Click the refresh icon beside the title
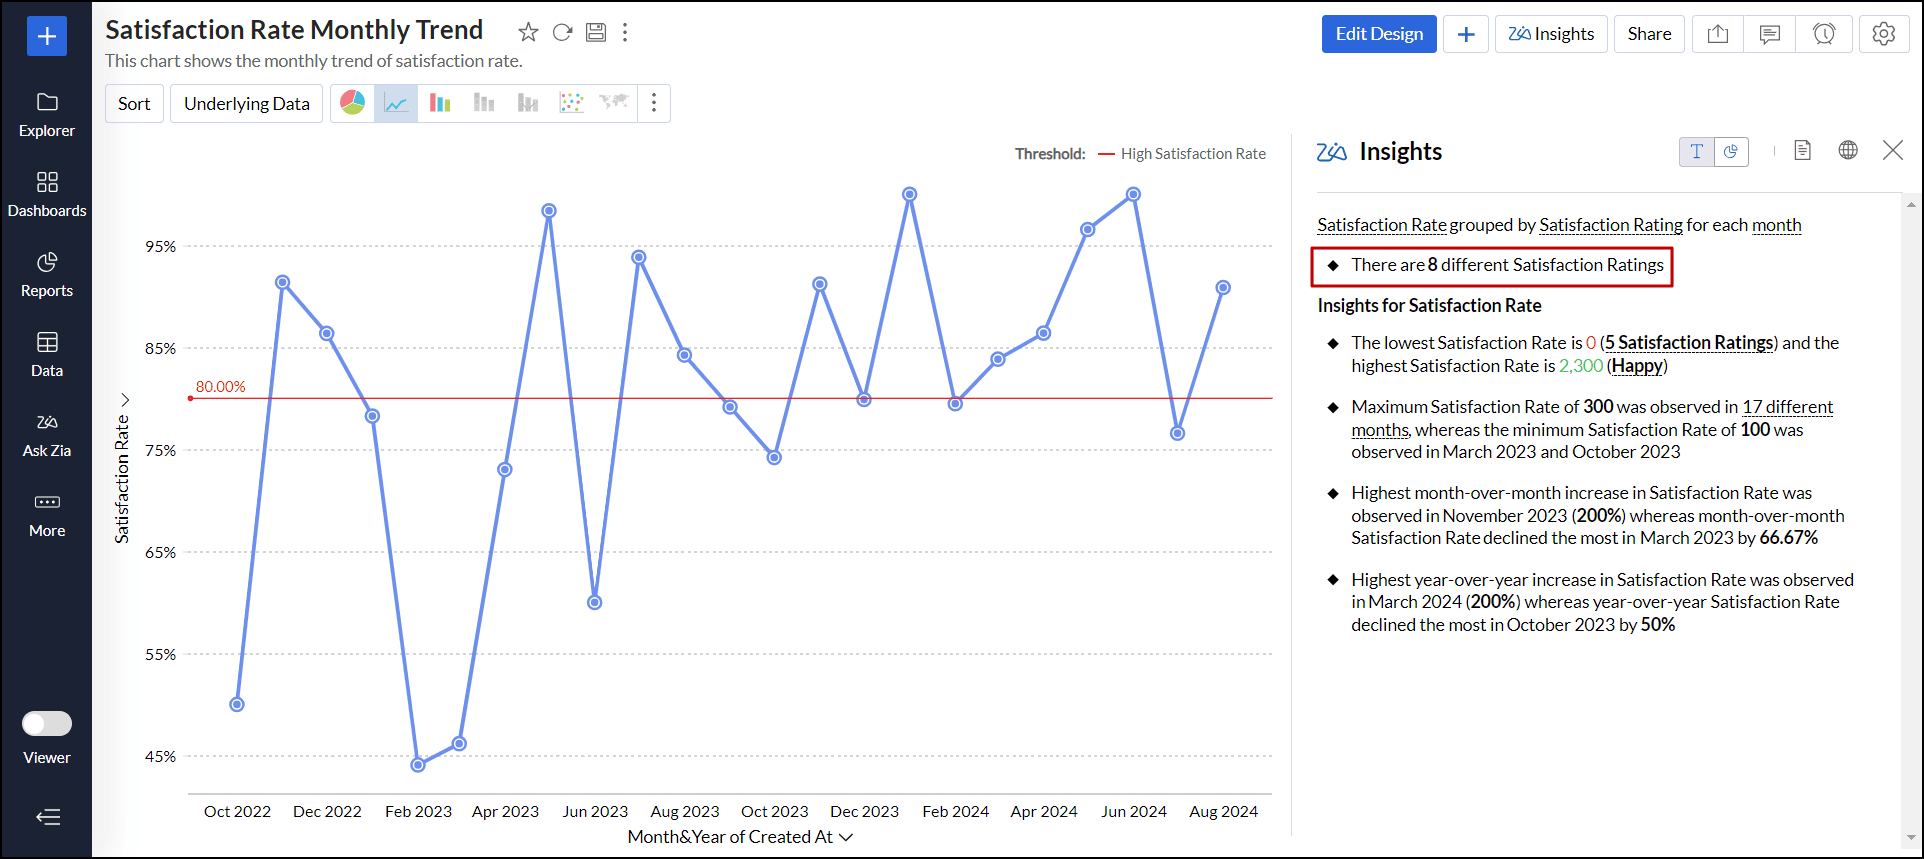The width and height of the screenshot is (1924, 859). pos(562,32)
